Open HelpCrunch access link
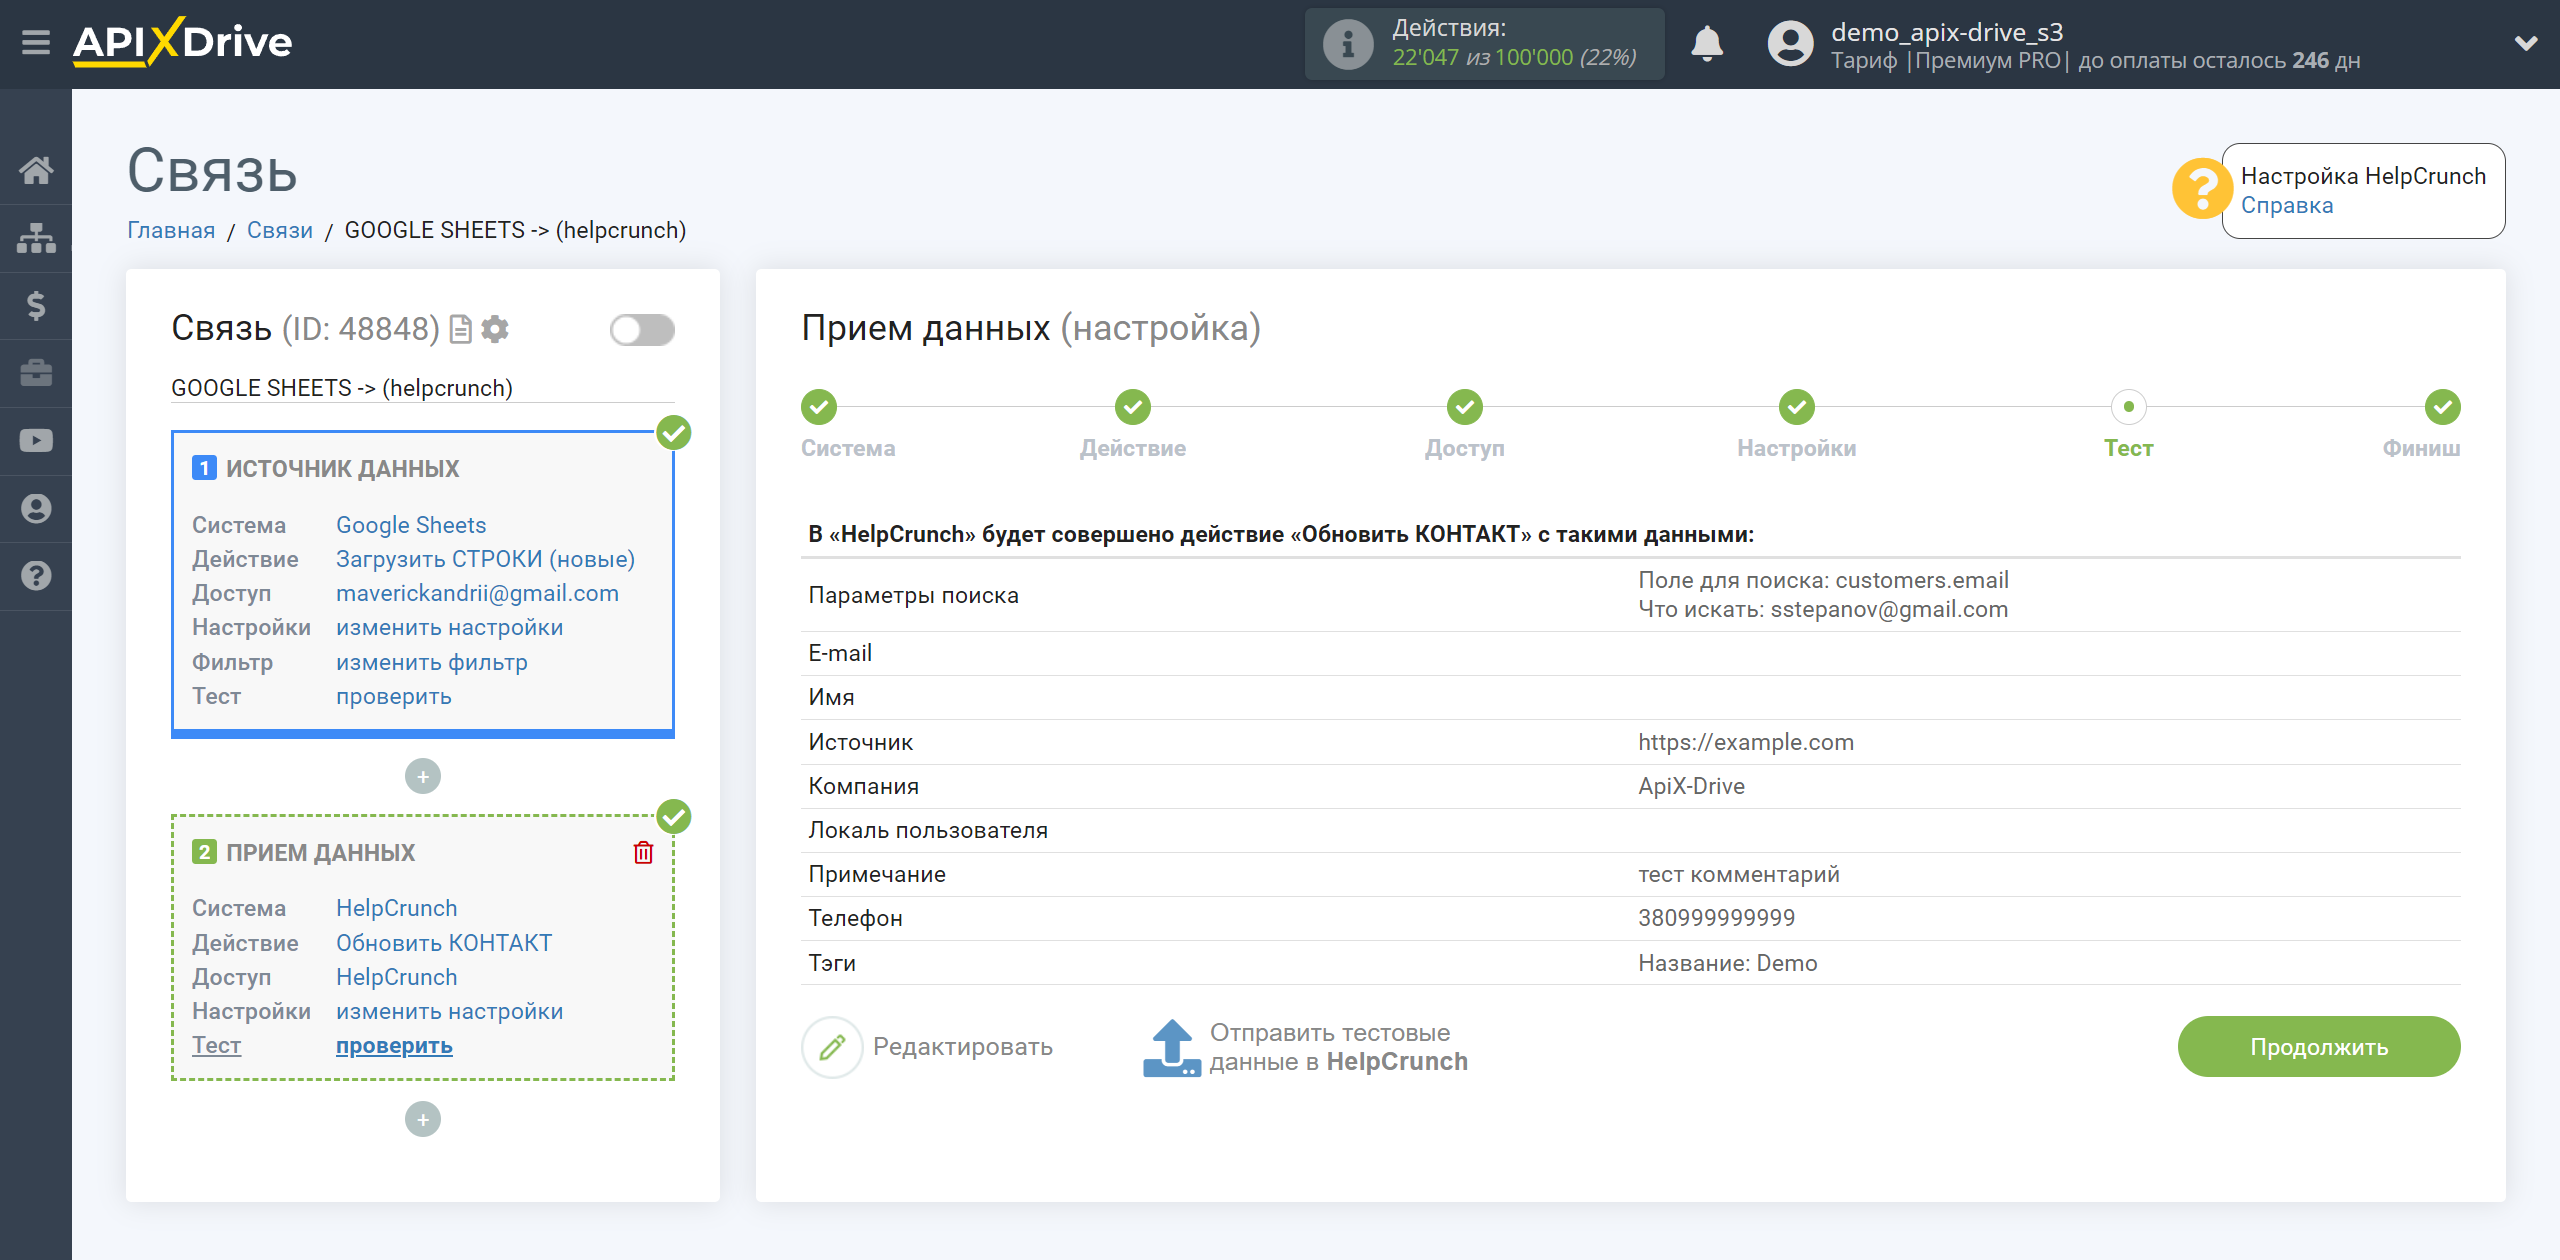This screenshot has width=2560, height=1260. (x=396, y=977)
